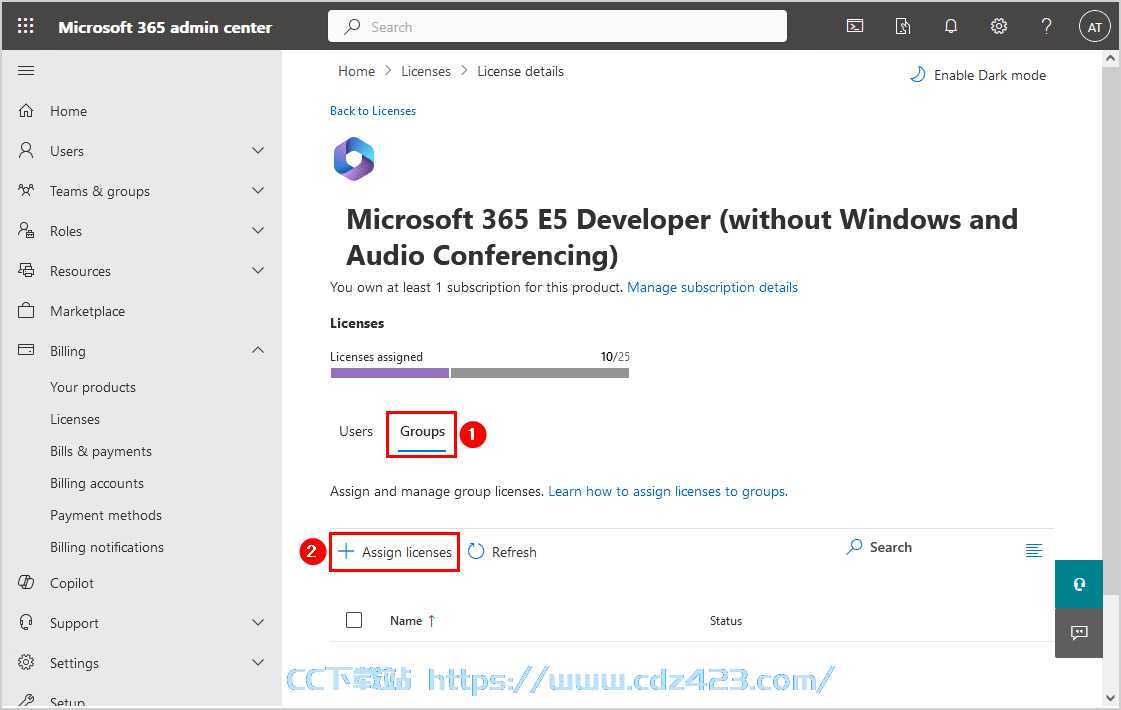Expand the Support menu chevron
The image size is (1121, 710).
(258, 622)
